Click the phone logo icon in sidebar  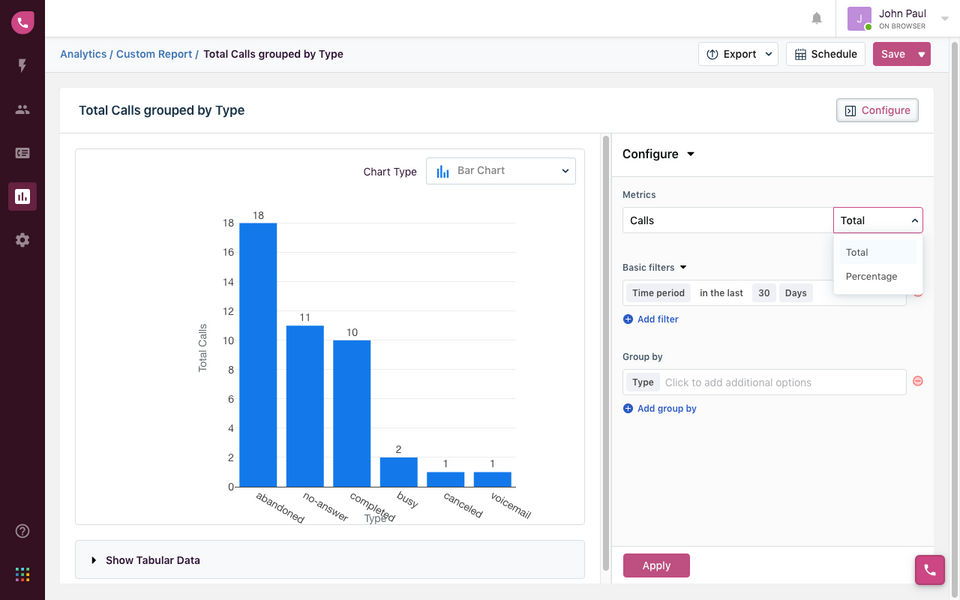(22, 22)
